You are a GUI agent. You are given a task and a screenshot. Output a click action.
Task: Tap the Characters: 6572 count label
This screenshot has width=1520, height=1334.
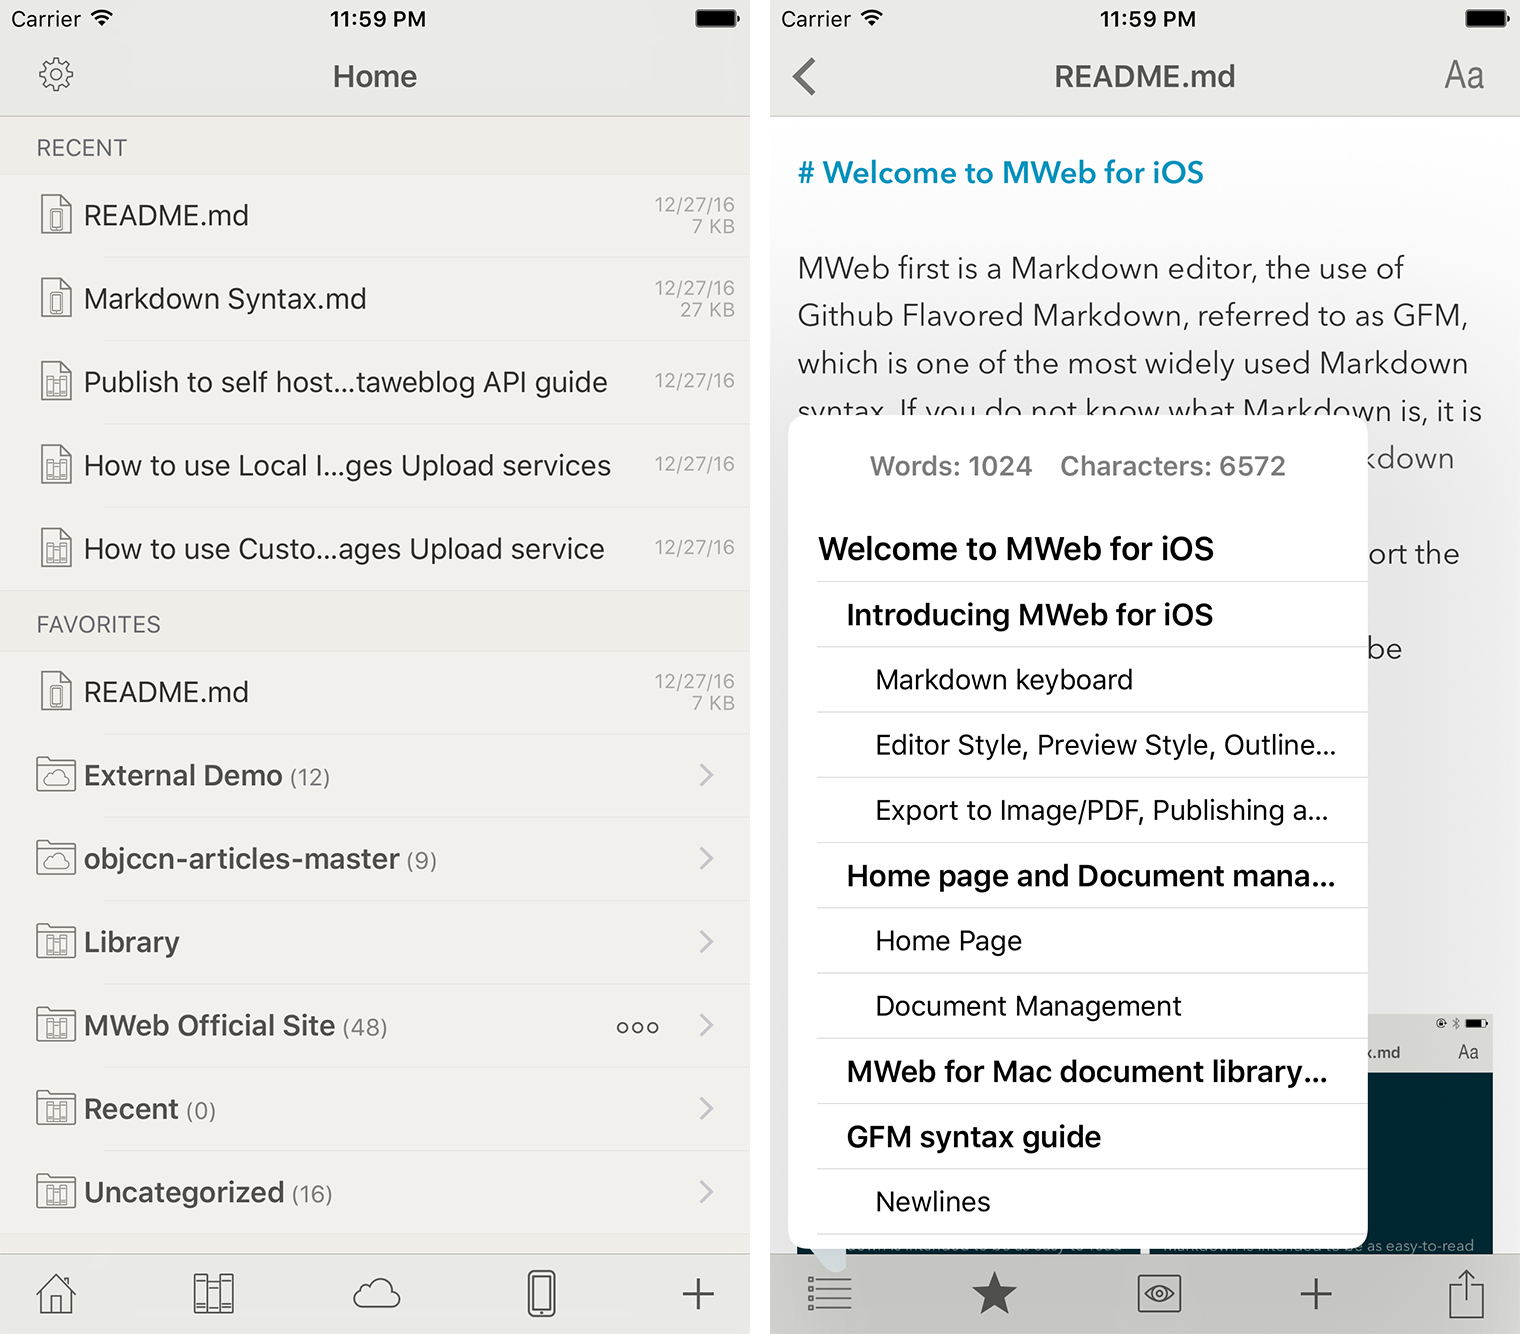click(1173, 466)
